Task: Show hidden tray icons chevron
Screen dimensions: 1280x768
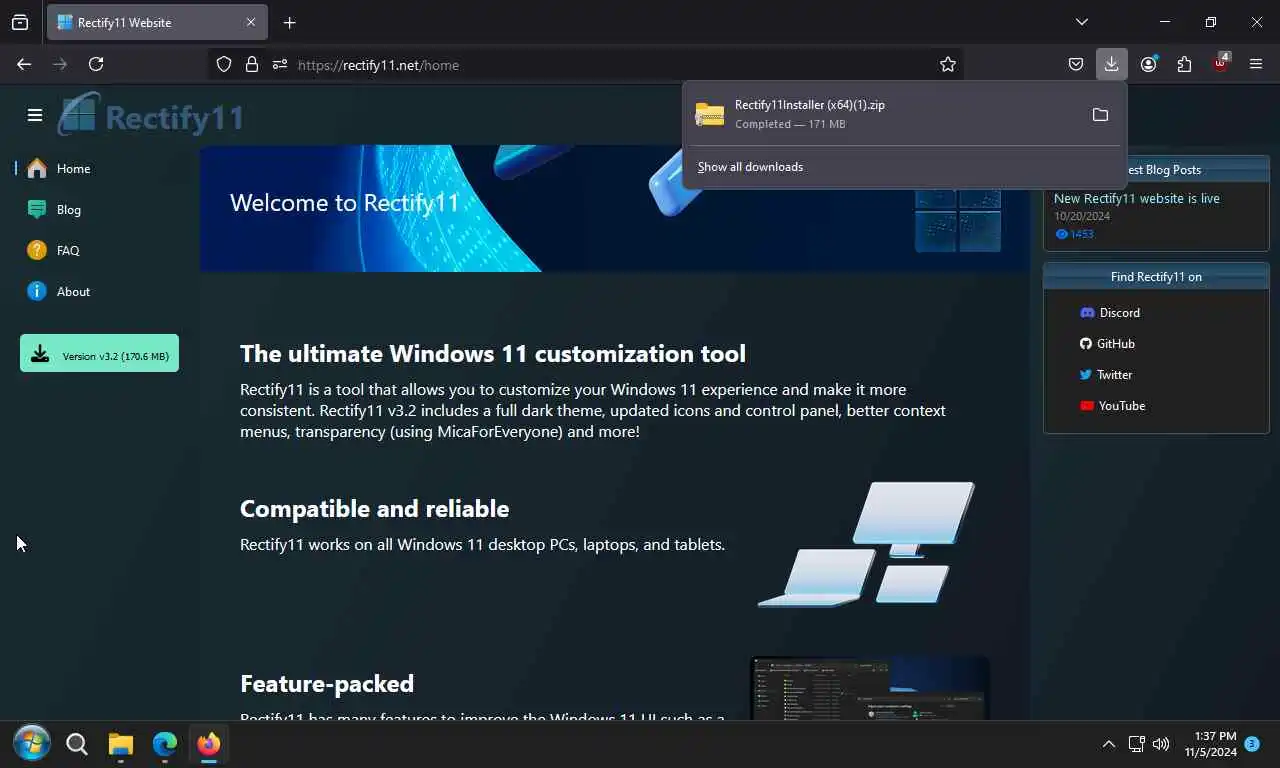Action: (1108, 744)
